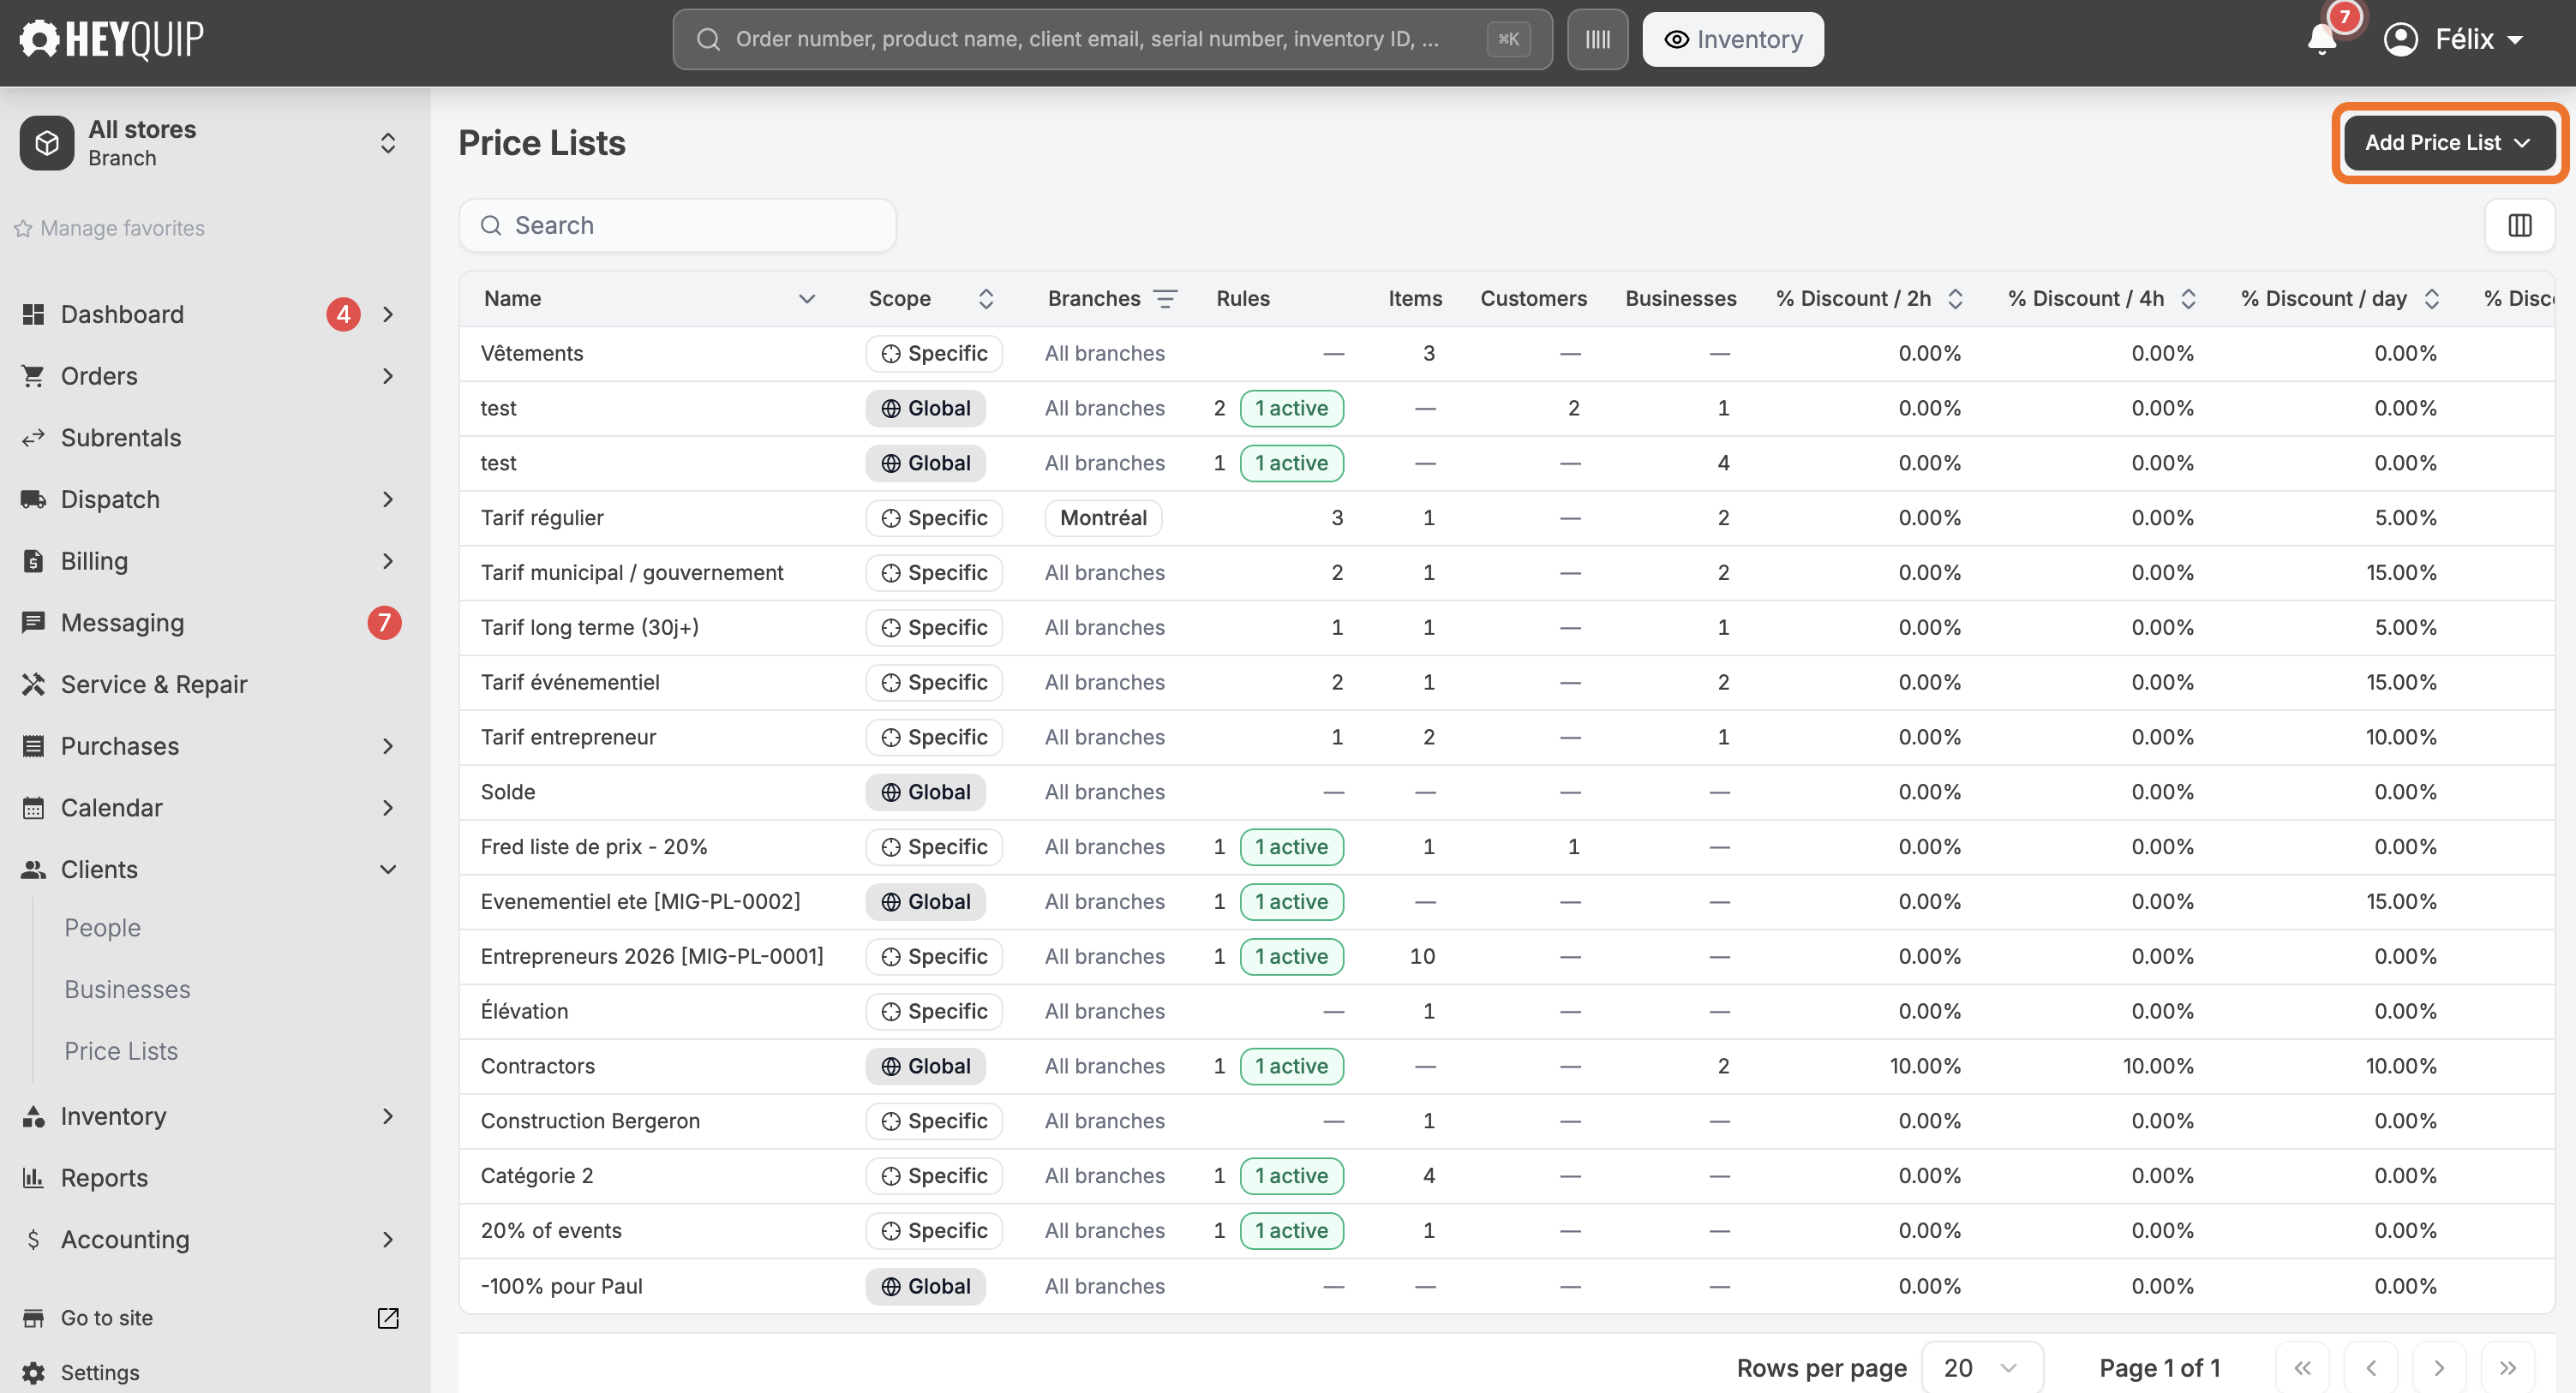
Task: Focus the global order search bar
Action: (x=1112, y=39)
